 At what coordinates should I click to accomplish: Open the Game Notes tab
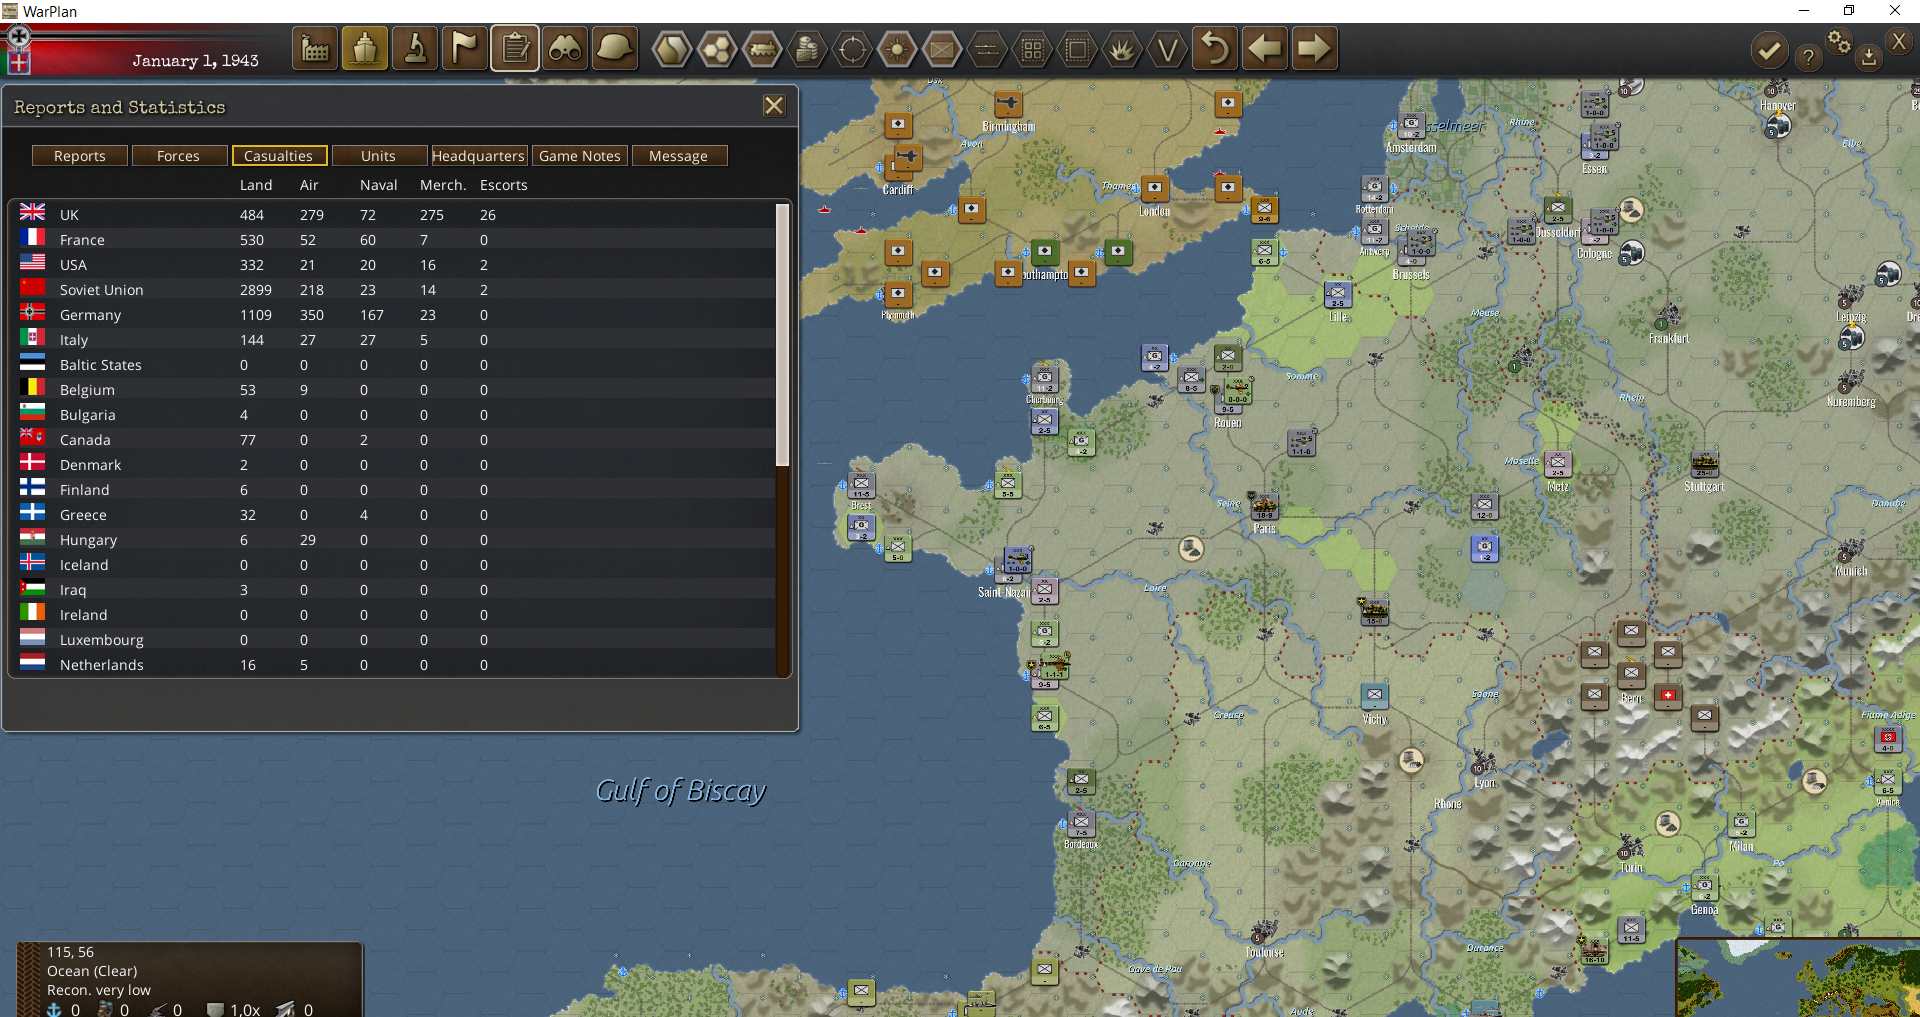(x=580, y=156)
